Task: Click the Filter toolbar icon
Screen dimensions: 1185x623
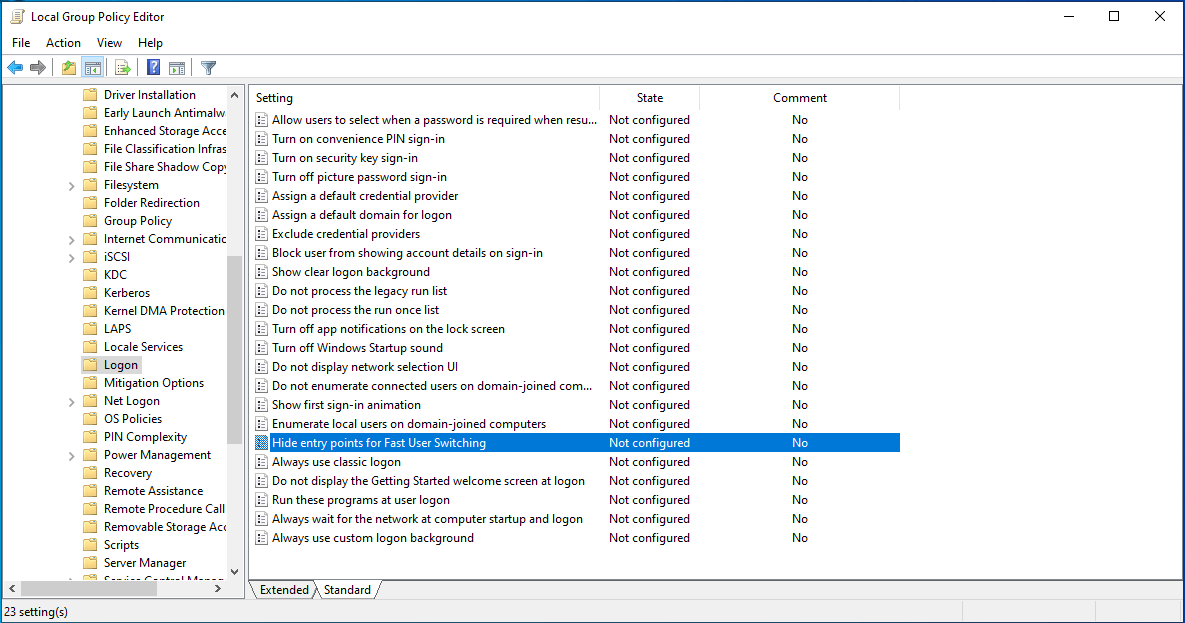Action: coord(208,67)
